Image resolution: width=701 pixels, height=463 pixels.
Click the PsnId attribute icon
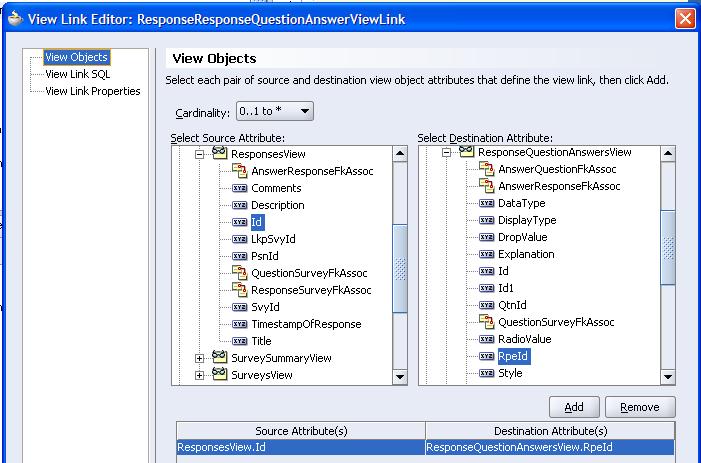[240, 256]
